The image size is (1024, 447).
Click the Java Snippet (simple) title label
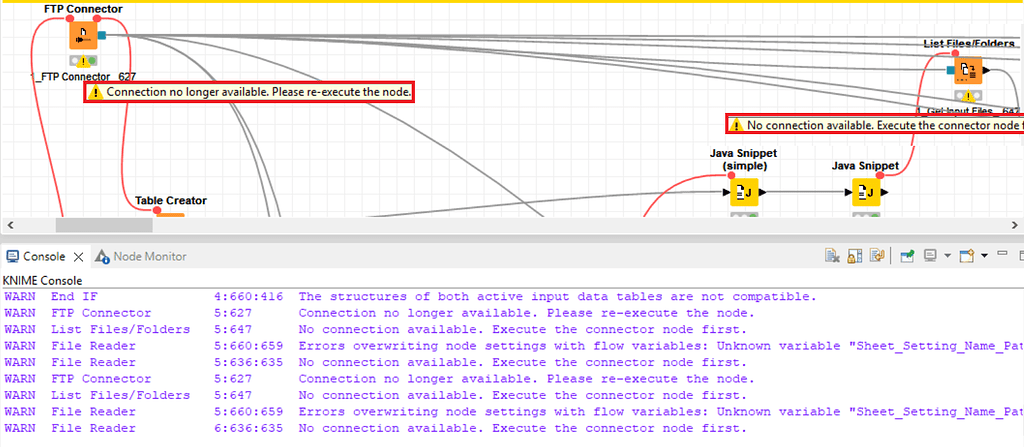[x=743, y=159]
